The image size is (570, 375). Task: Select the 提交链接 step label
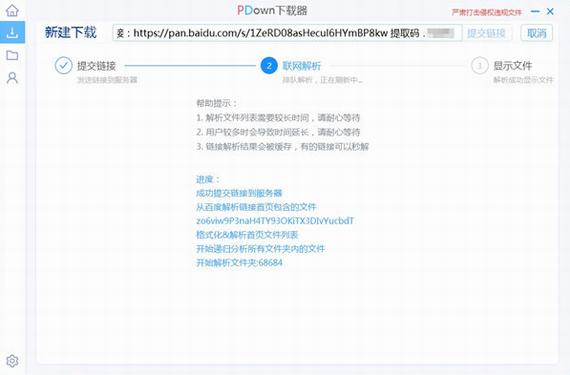click(96, 66)
